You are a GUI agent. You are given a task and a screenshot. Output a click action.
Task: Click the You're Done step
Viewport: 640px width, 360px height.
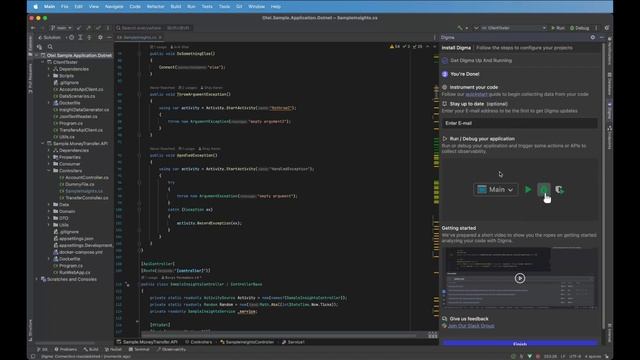point(460,74)
